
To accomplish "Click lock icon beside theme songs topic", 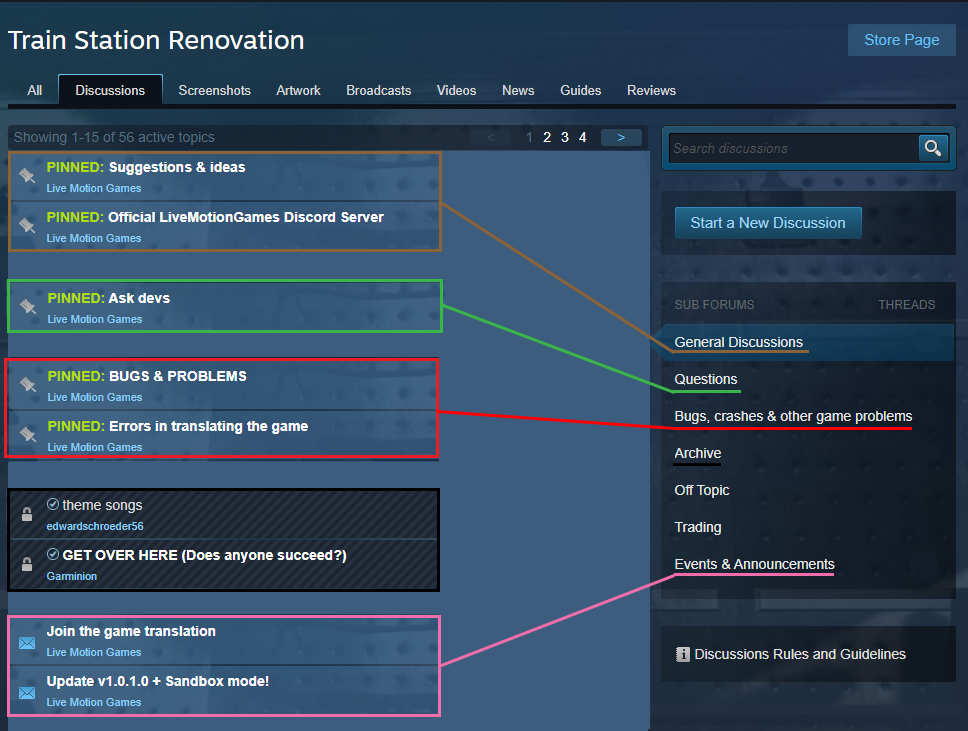I will (x=27, y=514).
